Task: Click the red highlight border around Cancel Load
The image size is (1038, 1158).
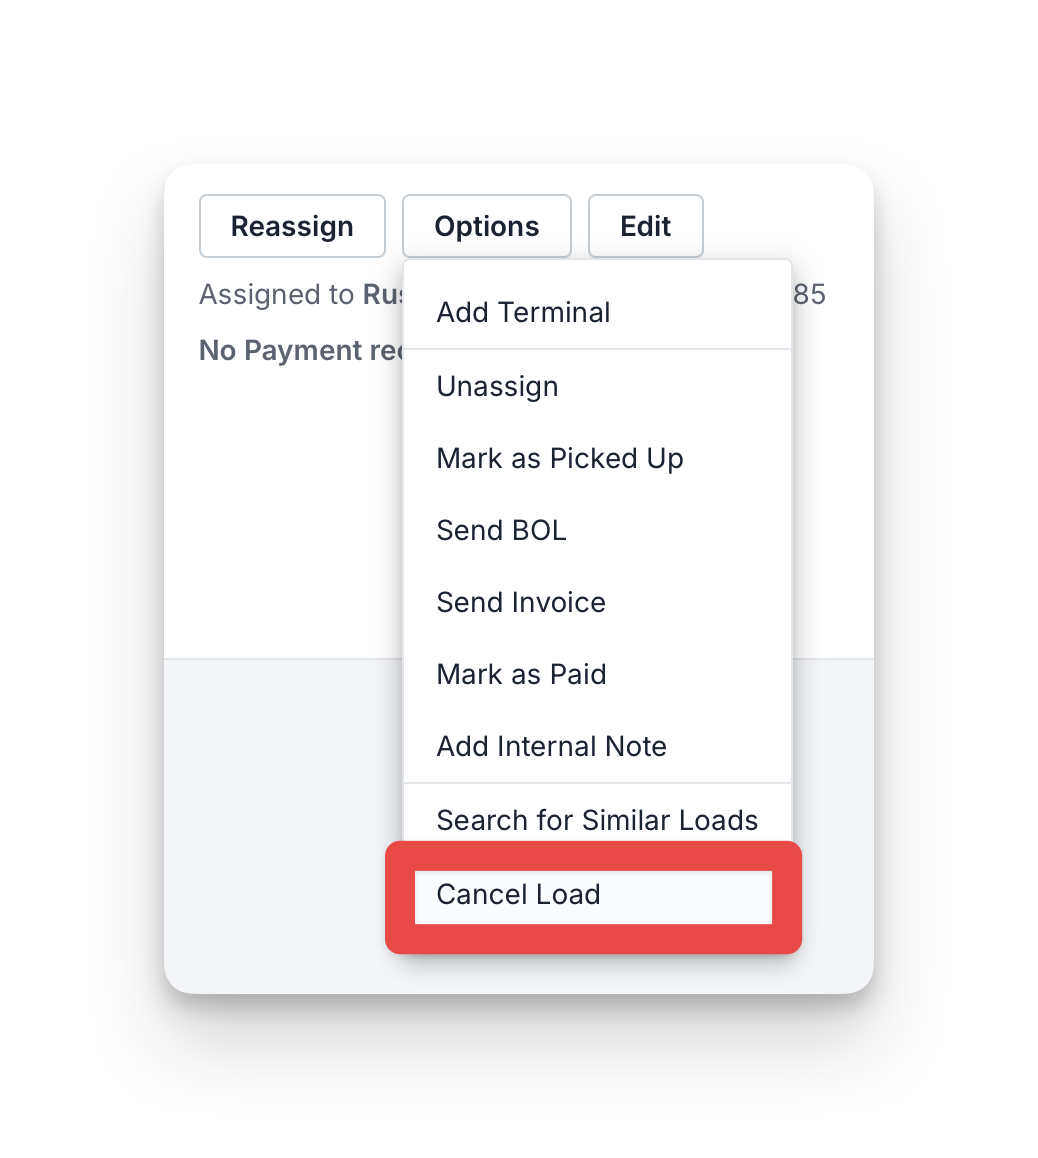Action: [x=593, y=856]
